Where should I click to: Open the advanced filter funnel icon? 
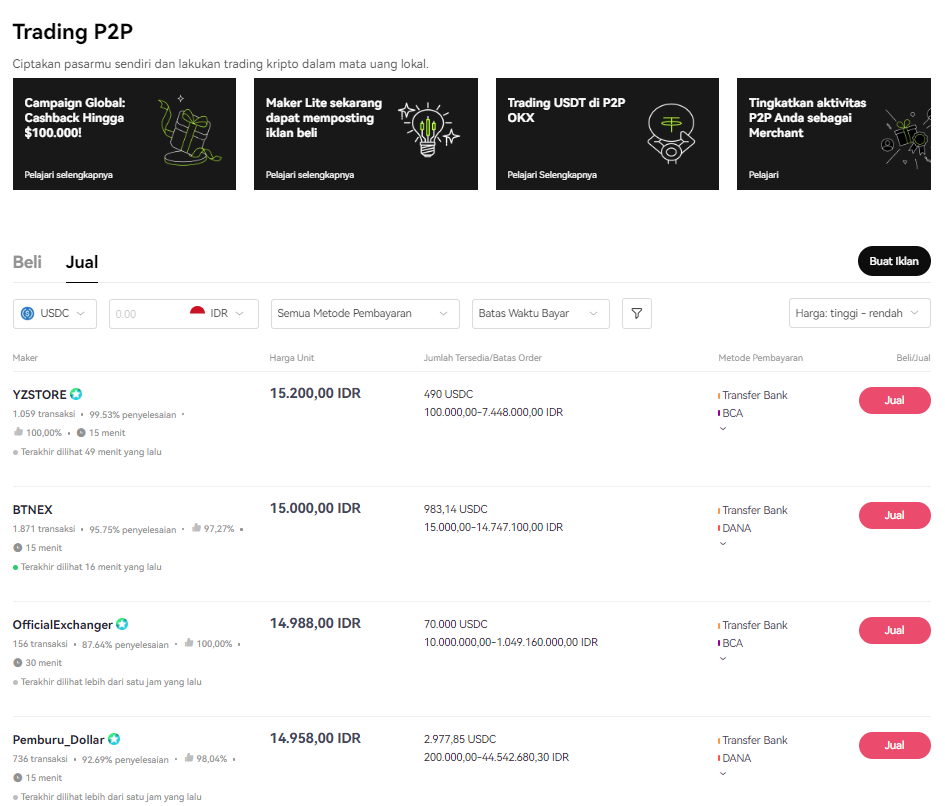point(636,313)
